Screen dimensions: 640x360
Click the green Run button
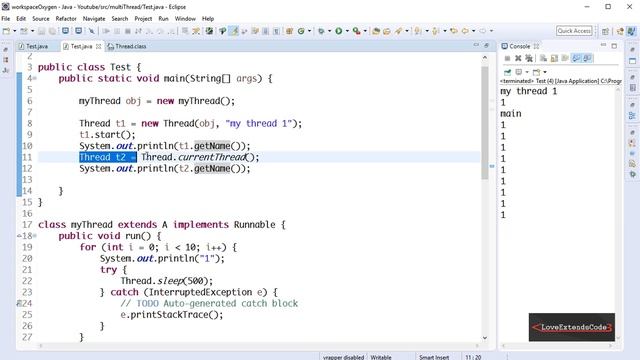tap(339, 31)
